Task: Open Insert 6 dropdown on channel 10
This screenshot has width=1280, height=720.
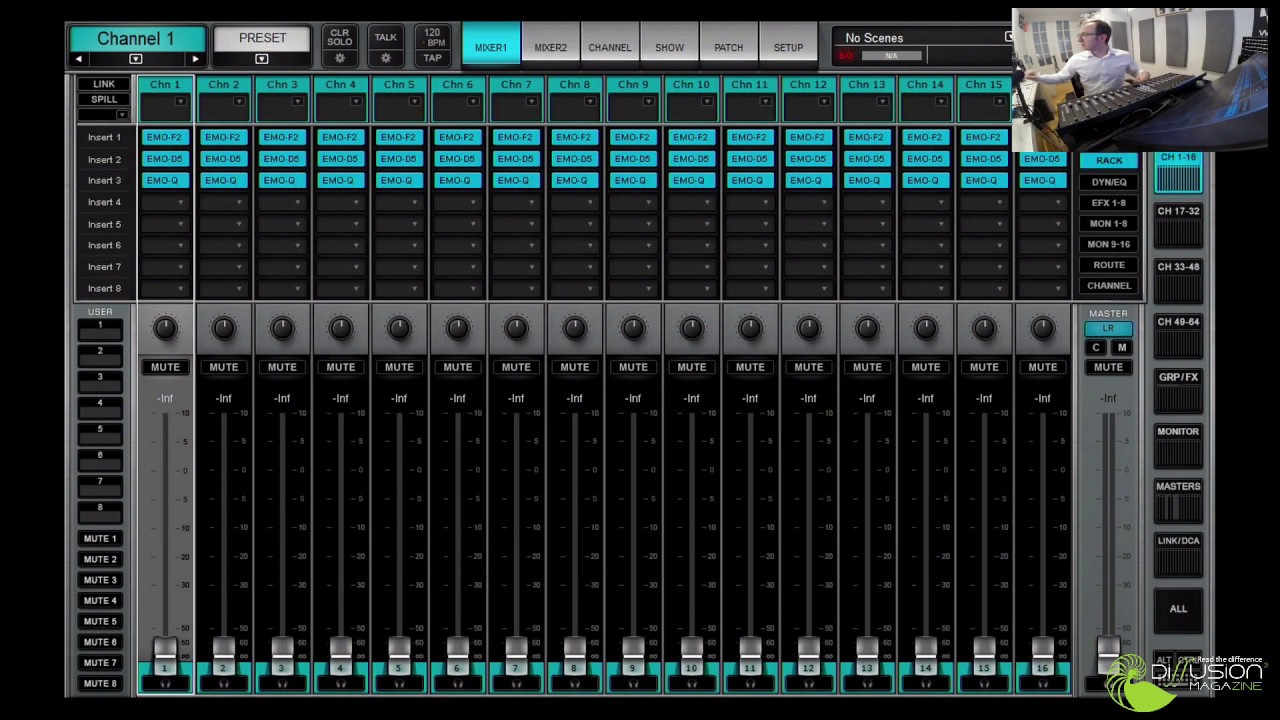Action: click(x=692, y=245)
